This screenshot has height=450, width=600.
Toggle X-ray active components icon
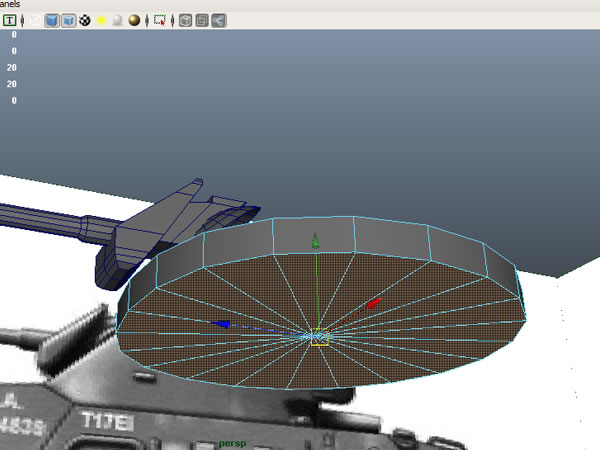point(202,20)
